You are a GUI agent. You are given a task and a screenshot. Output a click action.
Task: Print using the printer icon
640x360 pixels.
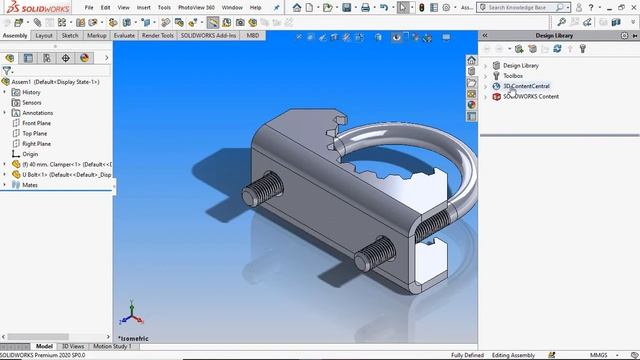365,7
